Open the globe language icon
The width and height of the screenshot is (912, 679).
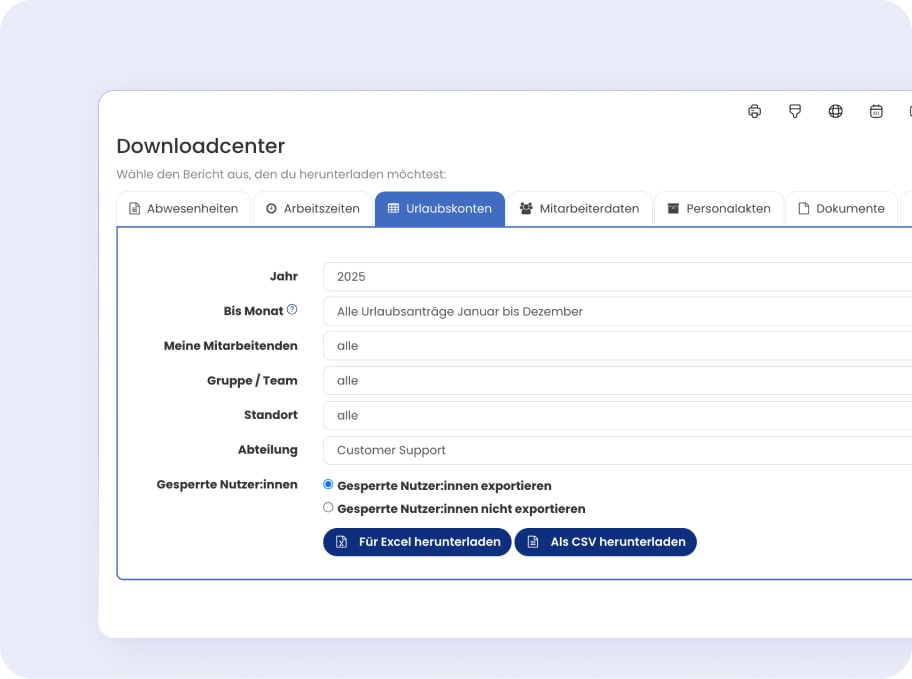[x=835, y=111]
